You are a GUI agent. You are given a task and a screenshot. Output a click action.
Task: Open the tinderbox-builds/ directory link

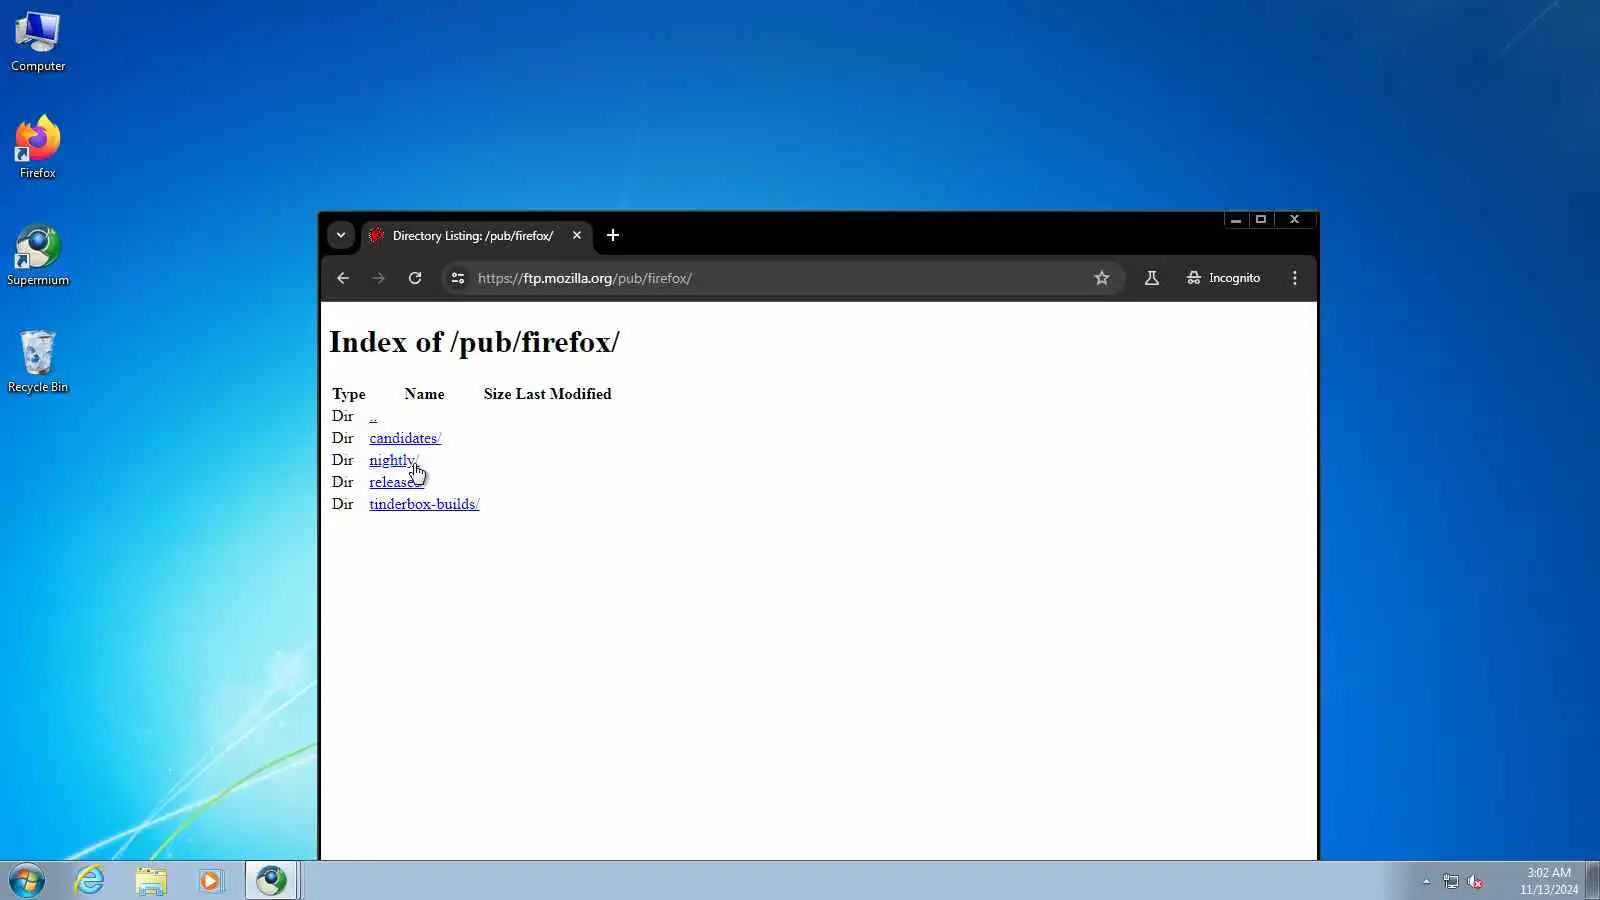point(424,504)
